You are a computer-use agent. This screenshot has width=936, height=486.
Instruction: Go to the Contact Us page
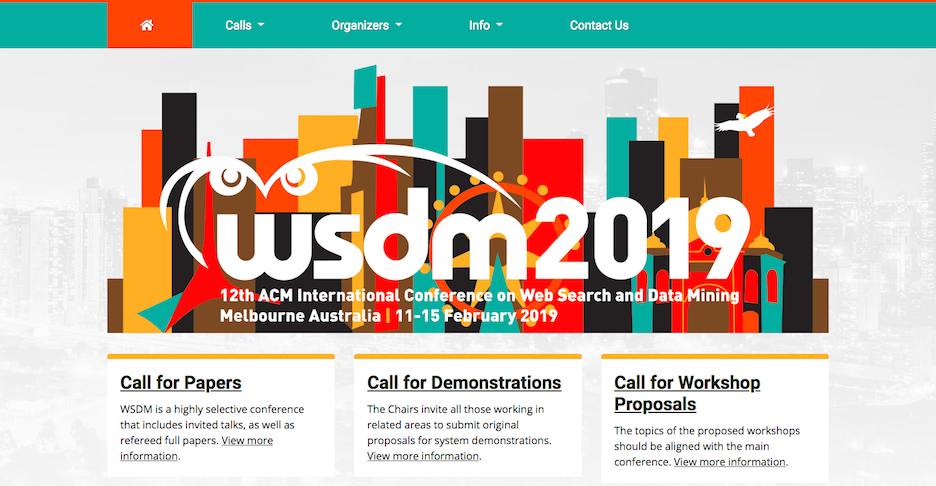pos(599,25)
